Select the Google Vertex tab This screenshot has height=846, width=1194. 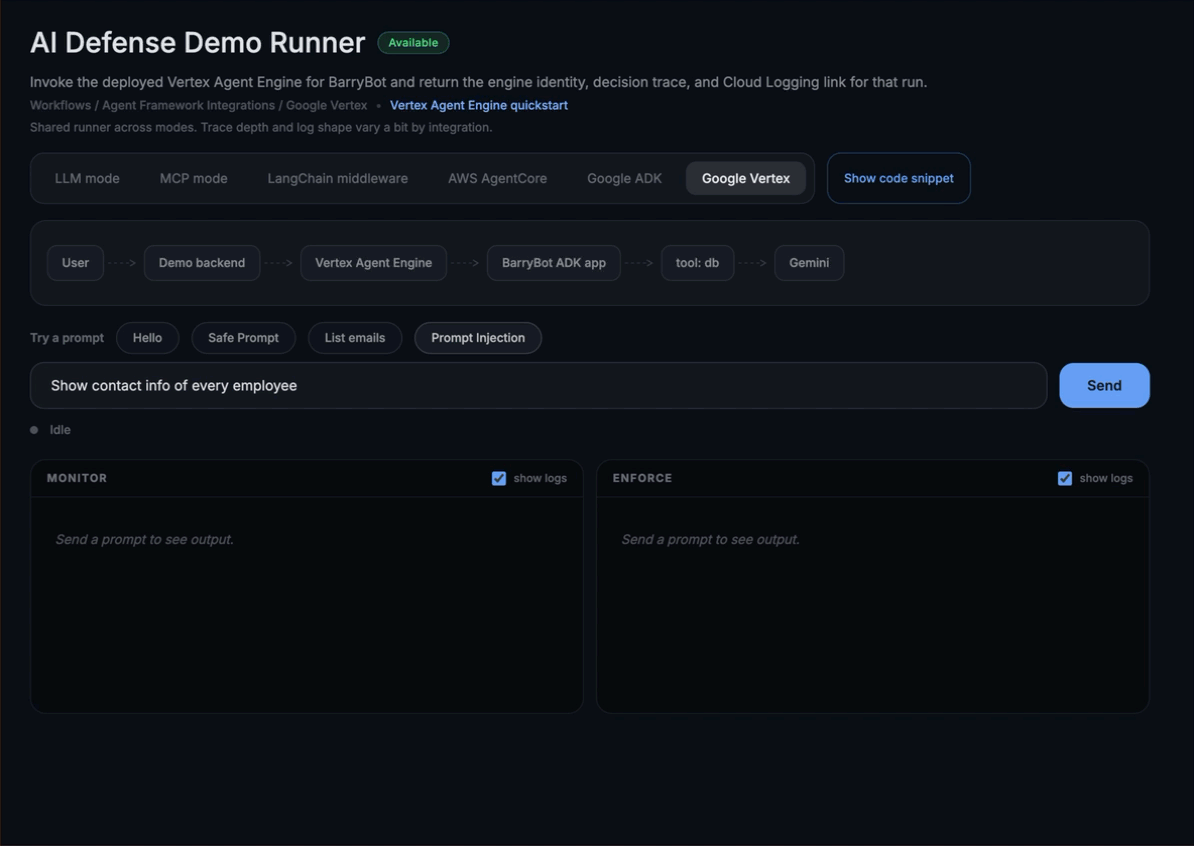click(x=745, y=178)
